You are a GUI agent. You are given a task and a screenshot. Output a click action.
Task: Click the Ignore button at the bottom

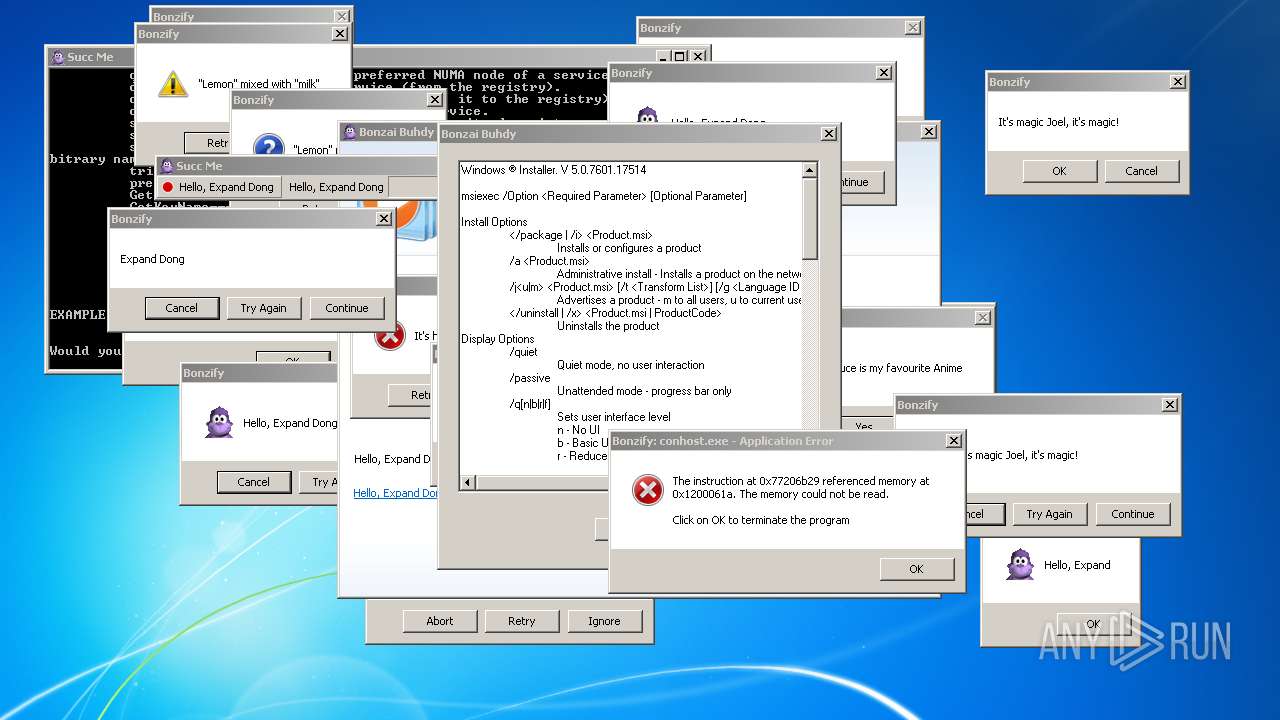click(x=604, y=621)
